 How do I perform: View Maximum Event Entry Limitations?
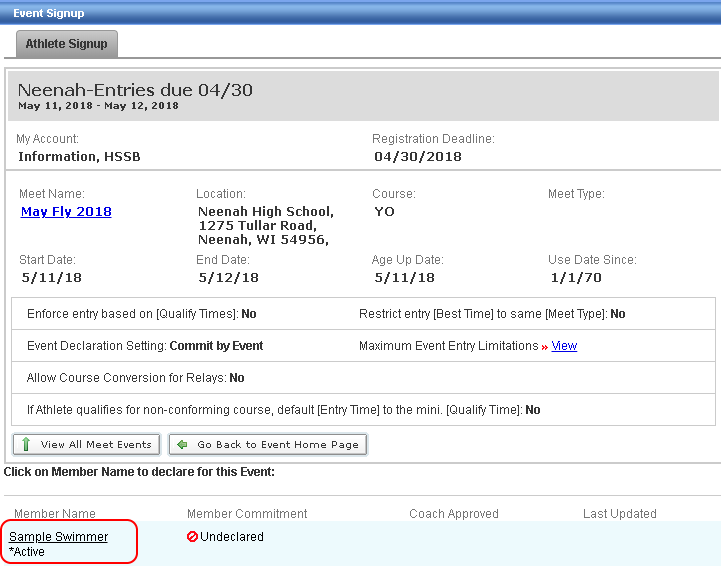[x=564, y=346]
